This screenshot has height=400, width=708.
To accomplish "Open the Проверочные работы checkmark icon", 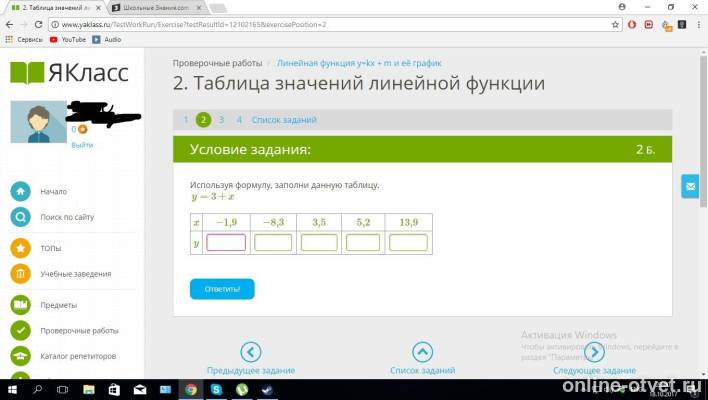I will tap(20, 330).
